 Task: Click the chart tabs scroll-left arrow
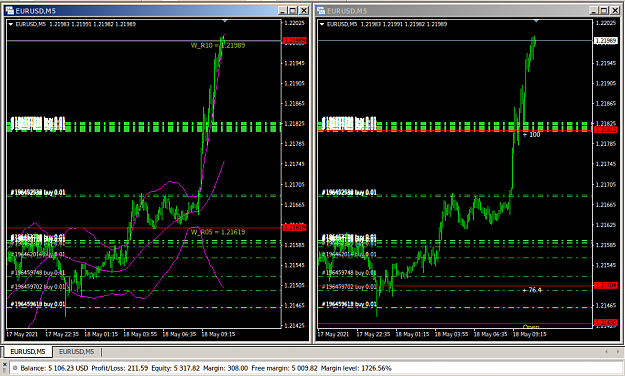click(x=606, y=352)
